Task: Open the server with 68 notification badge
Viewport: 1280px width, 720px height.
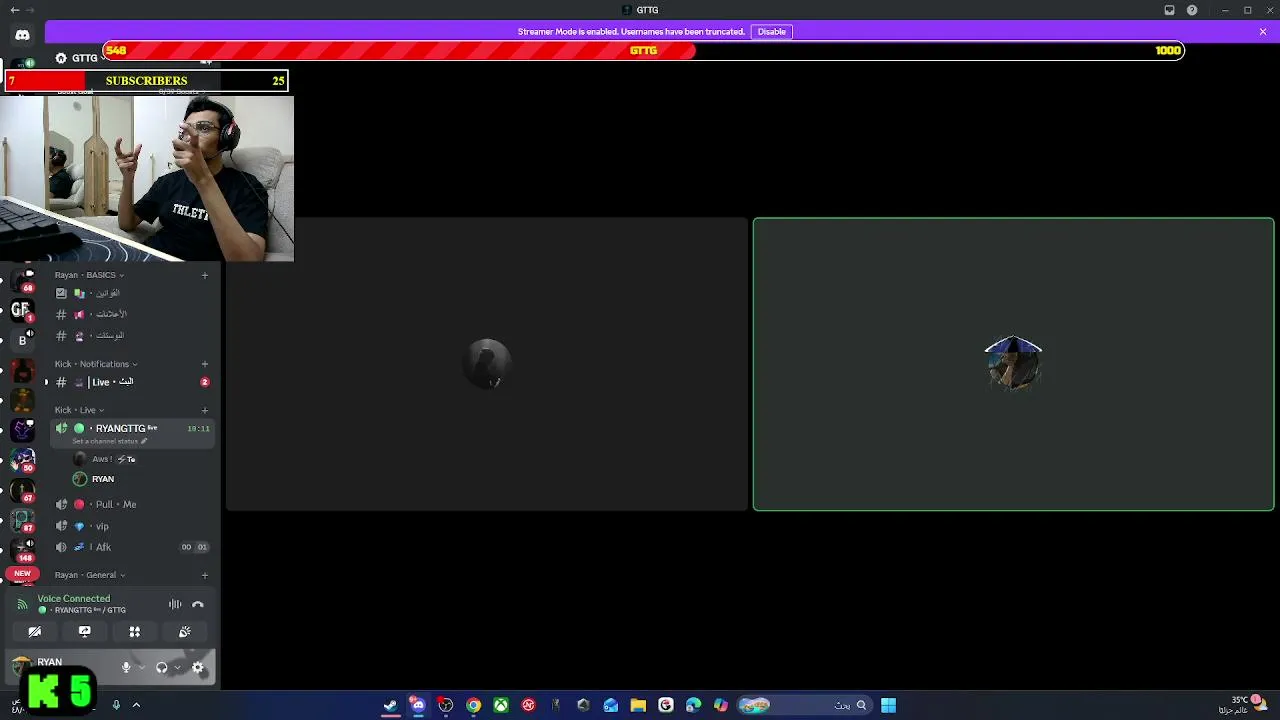Action: (22, 280)
